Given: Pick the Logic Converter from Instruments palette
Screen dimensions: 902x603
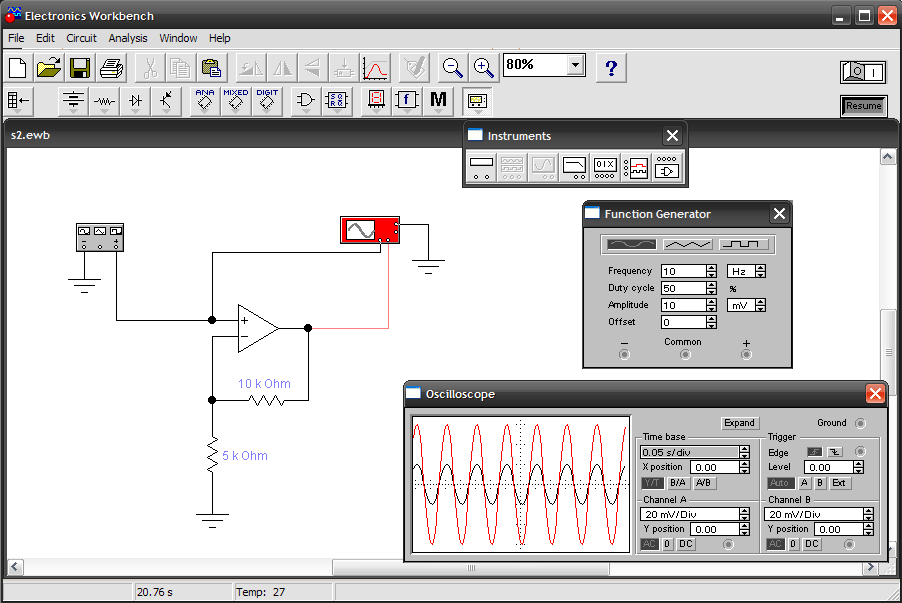Looking at the screenshot, I should coord(667,167).
